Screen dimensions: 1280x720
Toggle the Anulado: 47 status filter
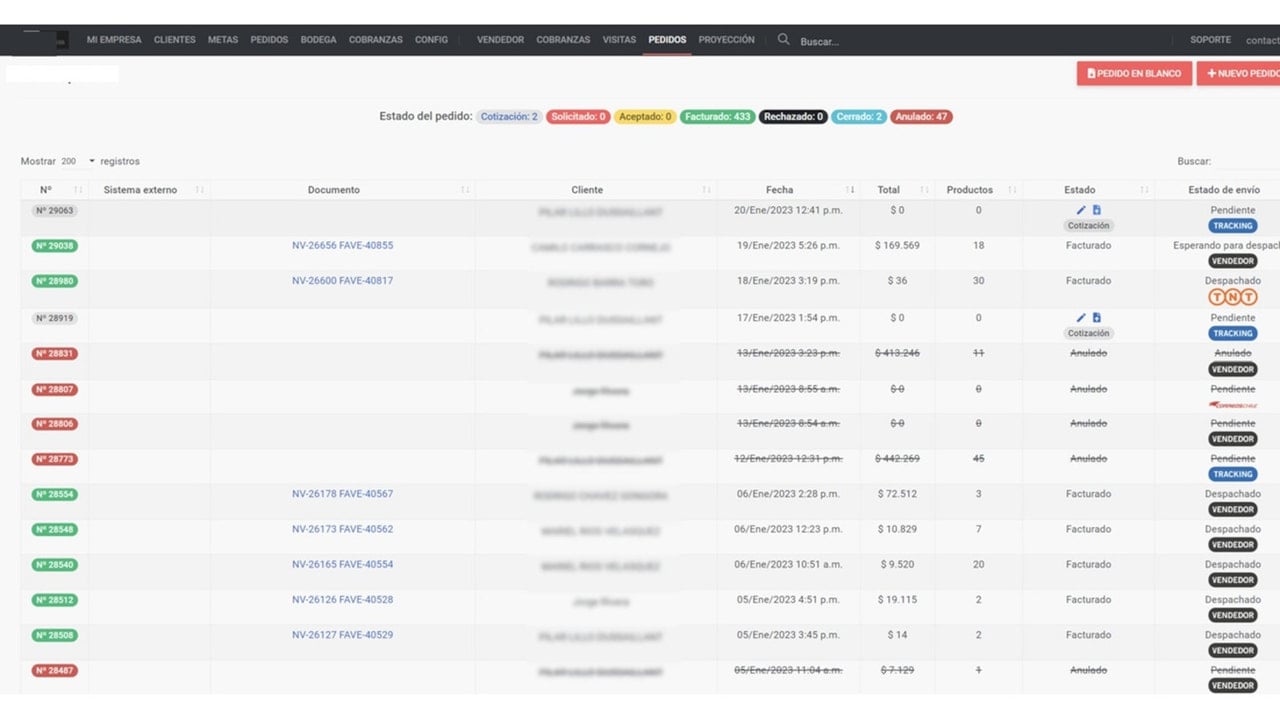(x=921, y=117)
